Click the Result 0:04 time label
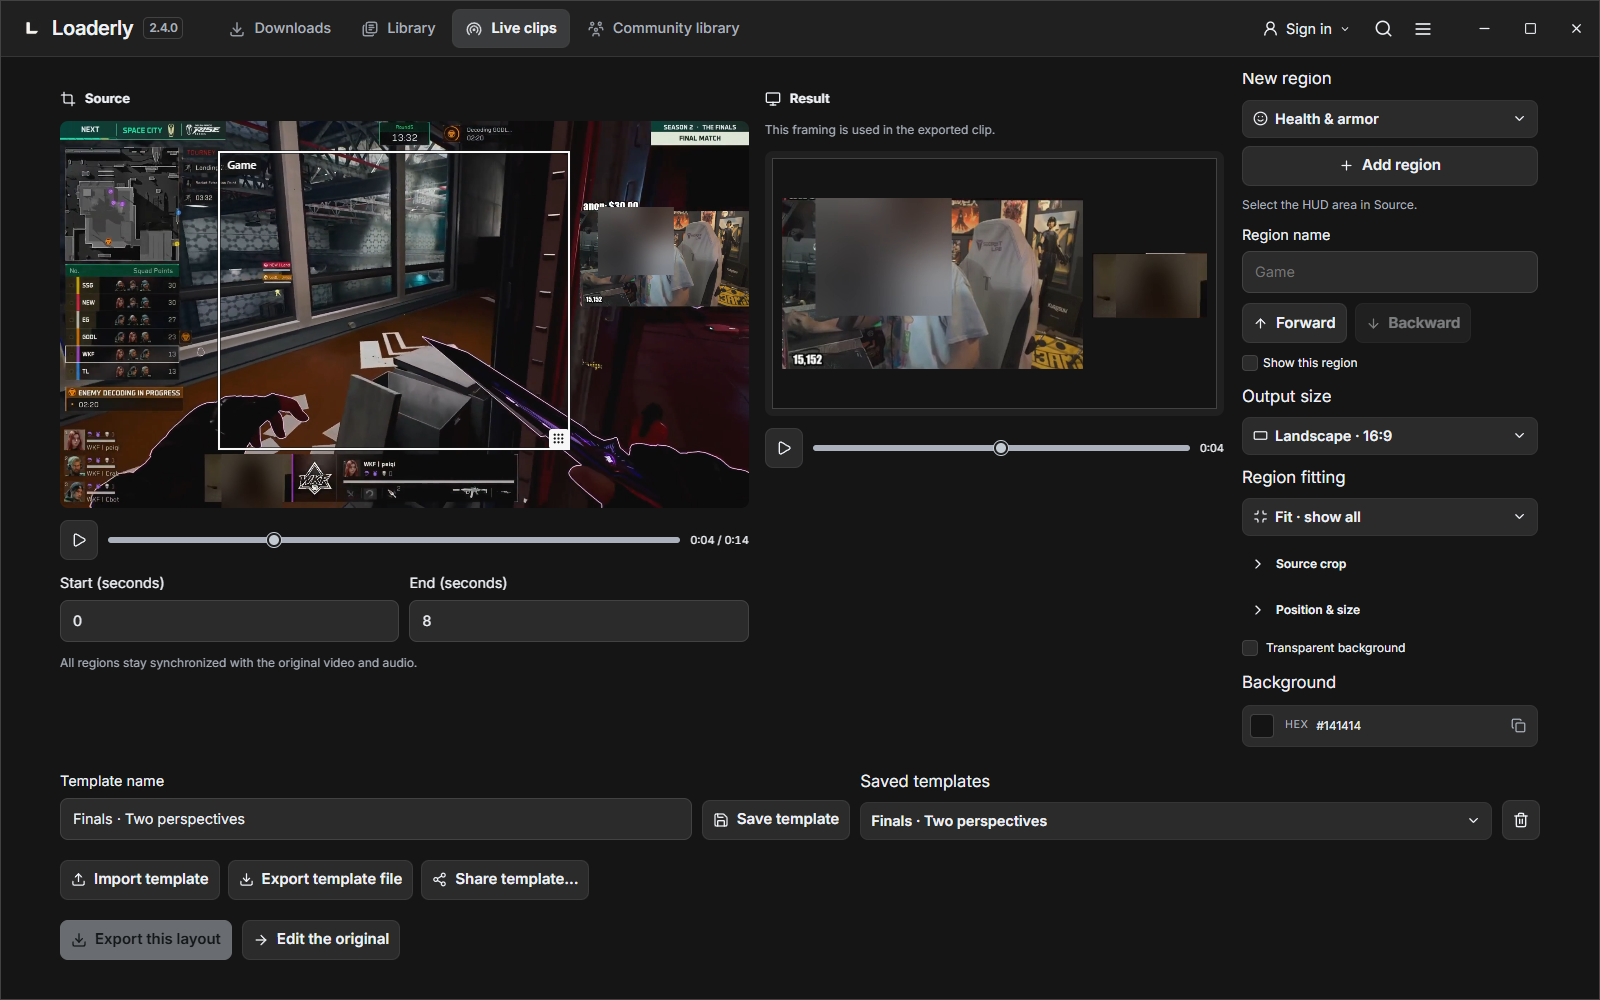The height and width of the screenshot is (1000, 1600). pyautogui.click(x=1212, y=448)
